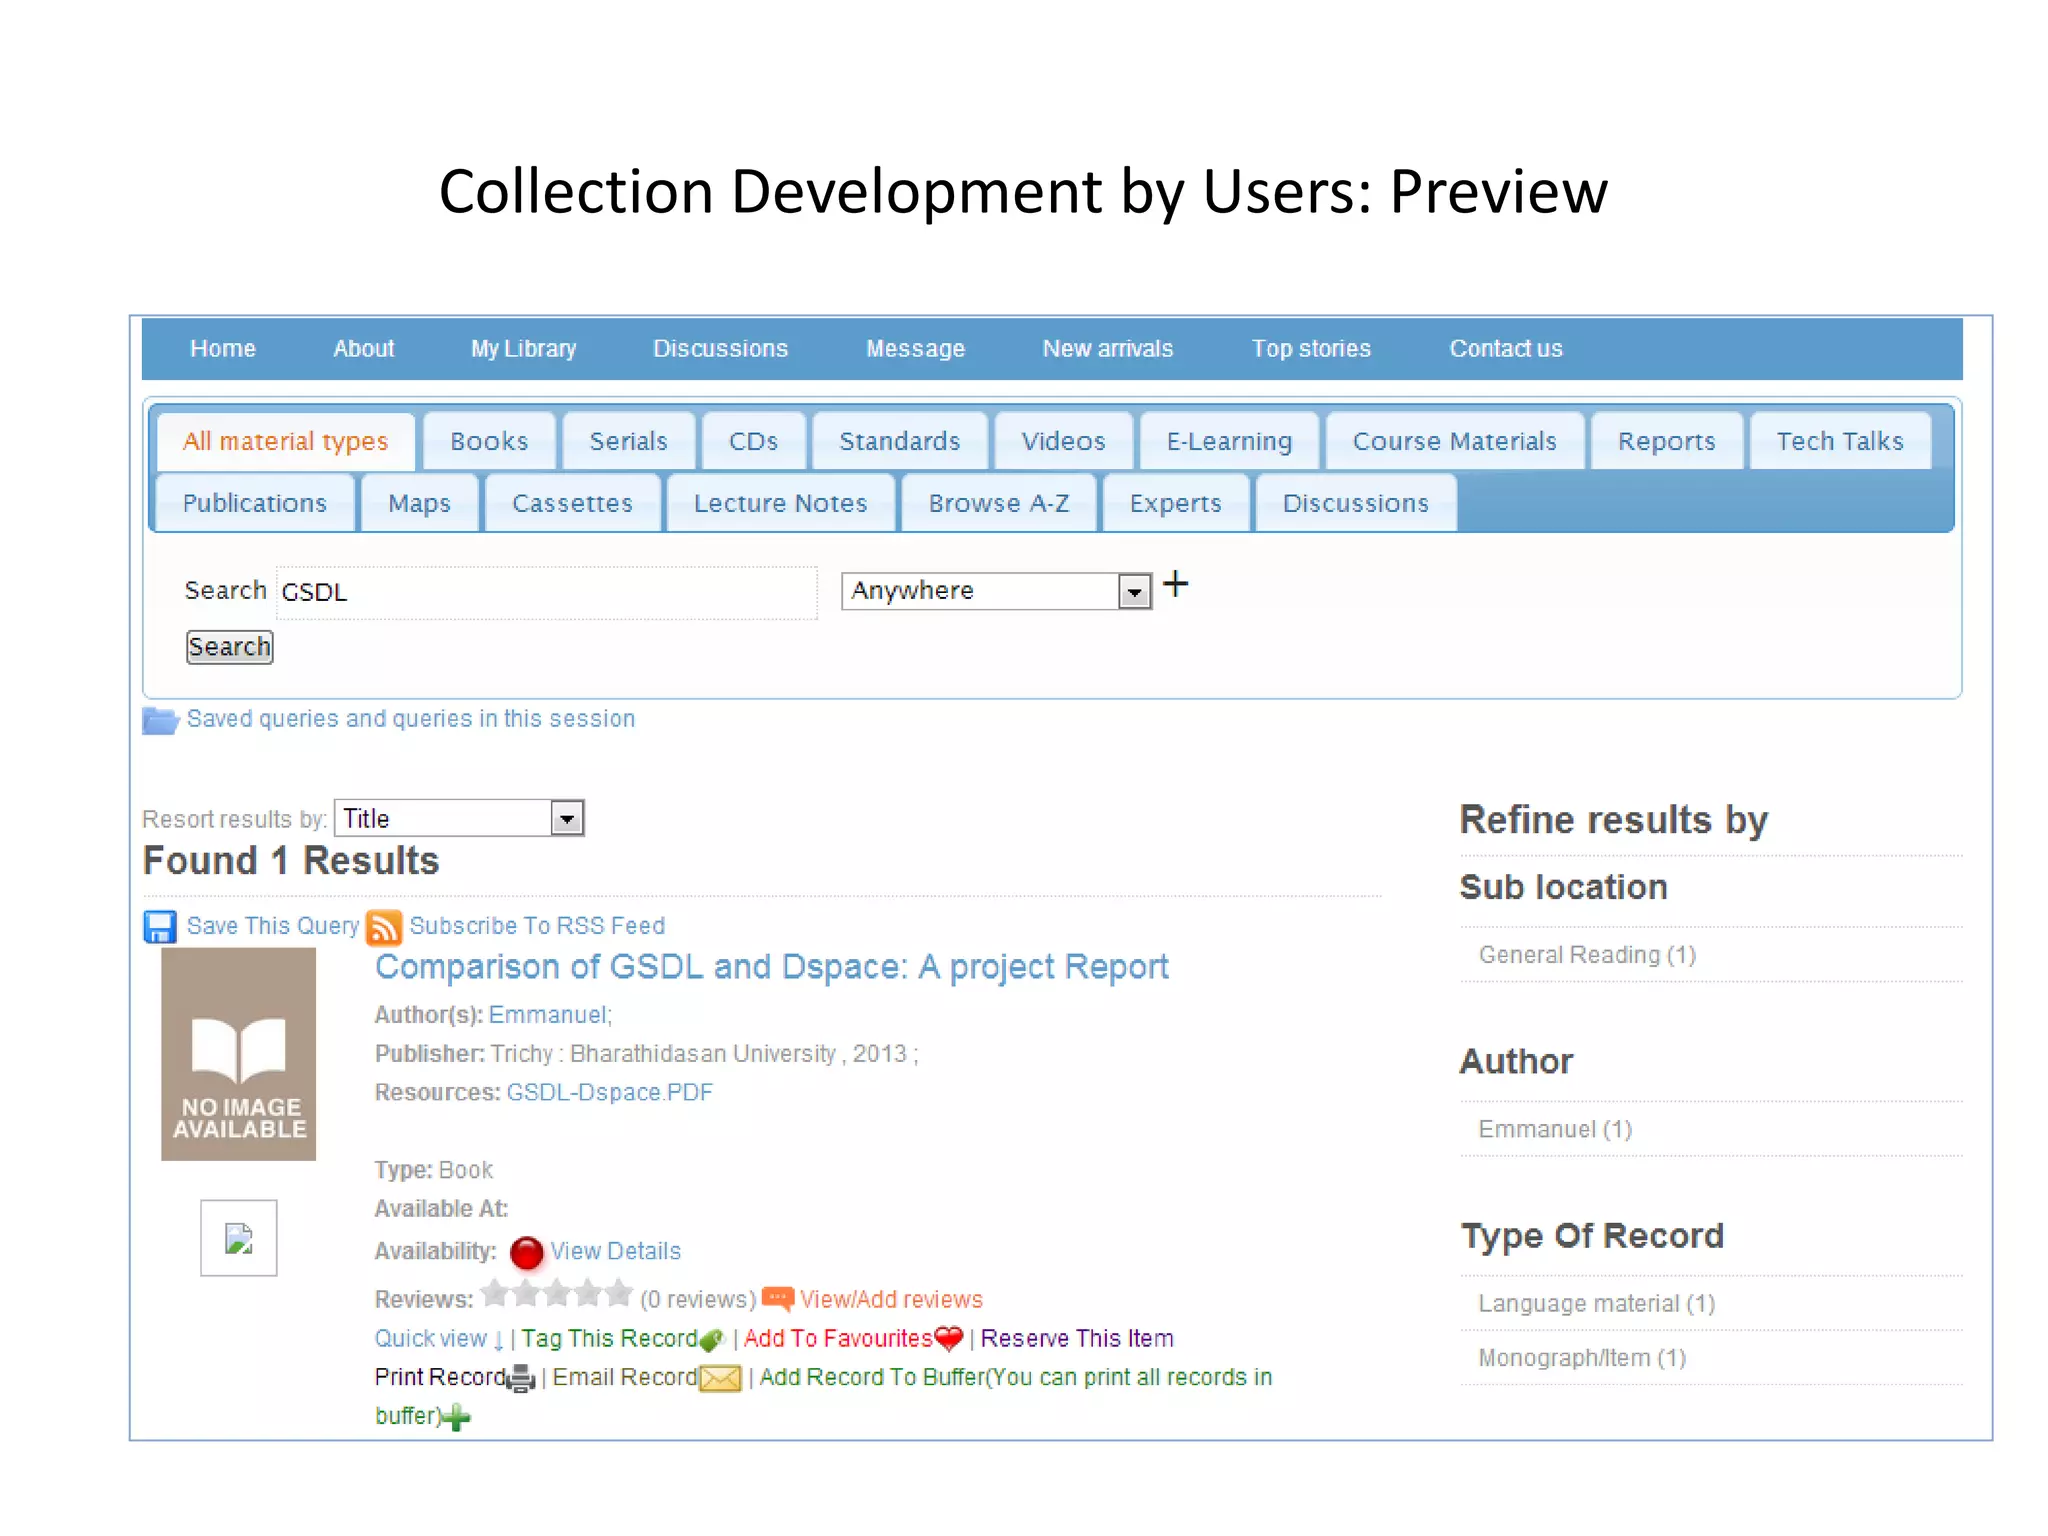
Task: Open the Discussions material tab
Action: [1356, 503]
